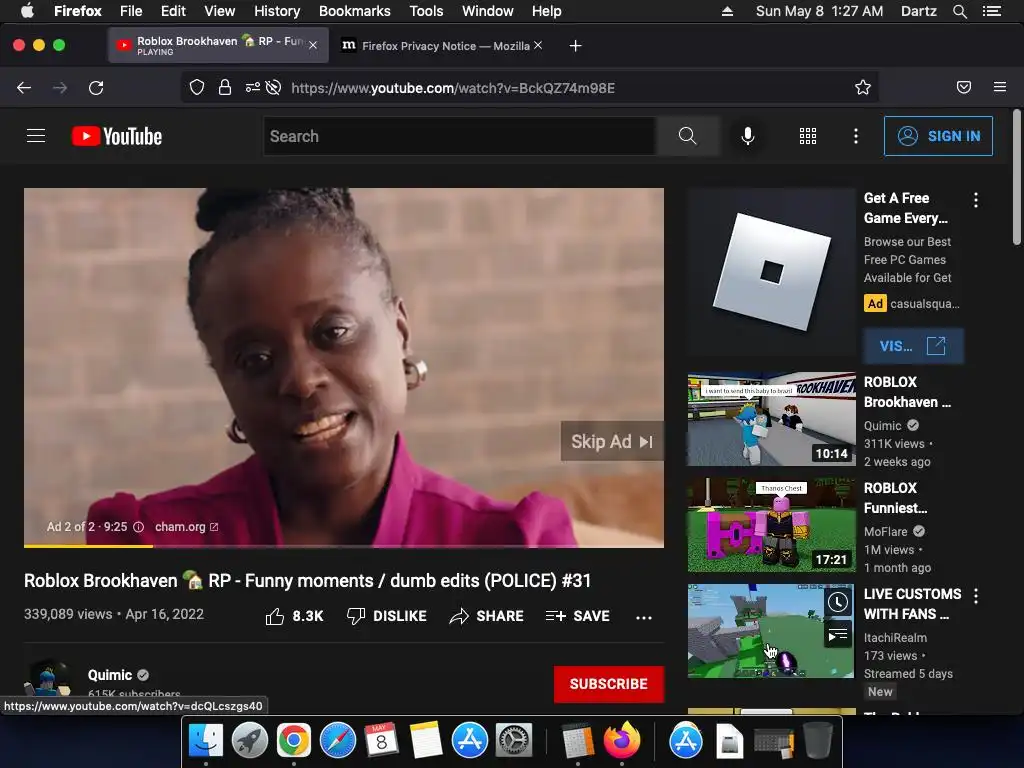The width and height of the screenshot is (1024, 768).
Task: Open options for LIVE CUSTOMS WITH FANS video
Action: 976,596
